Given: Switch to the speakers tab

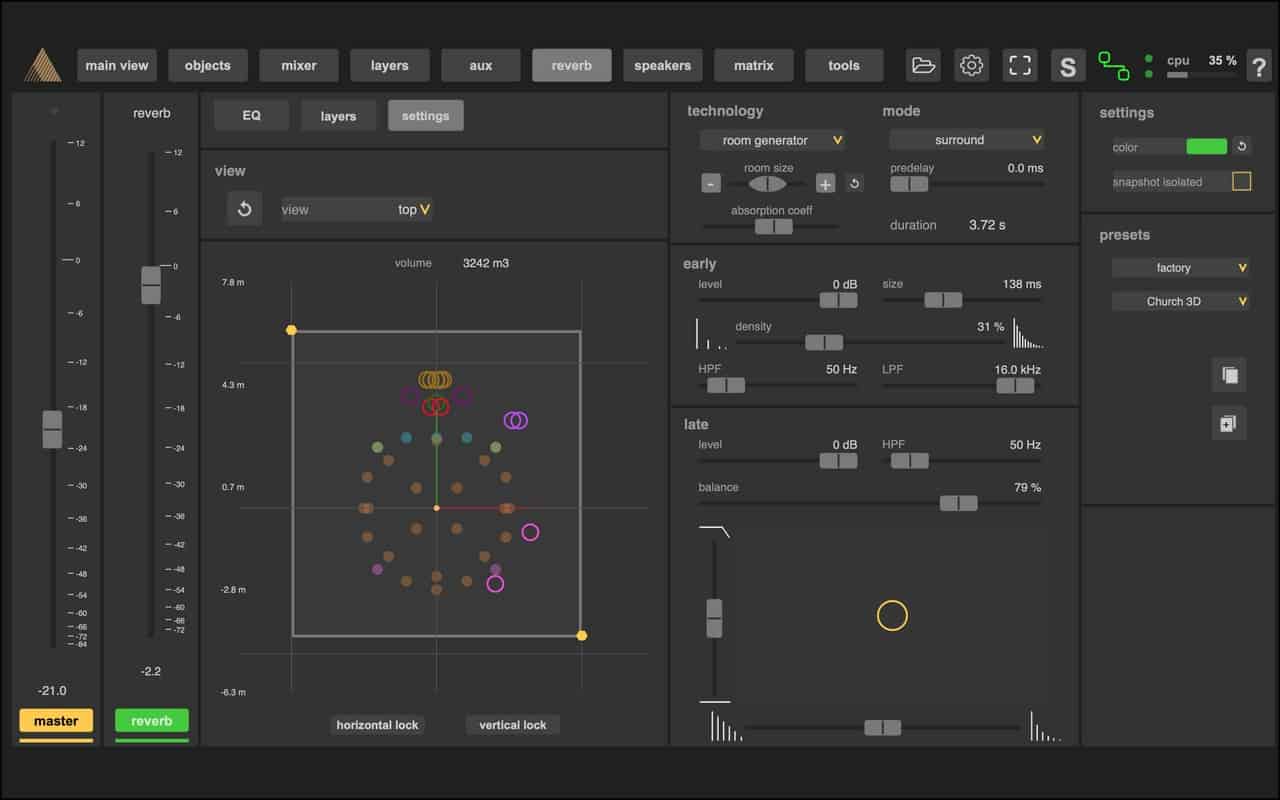Looking at the screenshot, I should click(662, 66).
